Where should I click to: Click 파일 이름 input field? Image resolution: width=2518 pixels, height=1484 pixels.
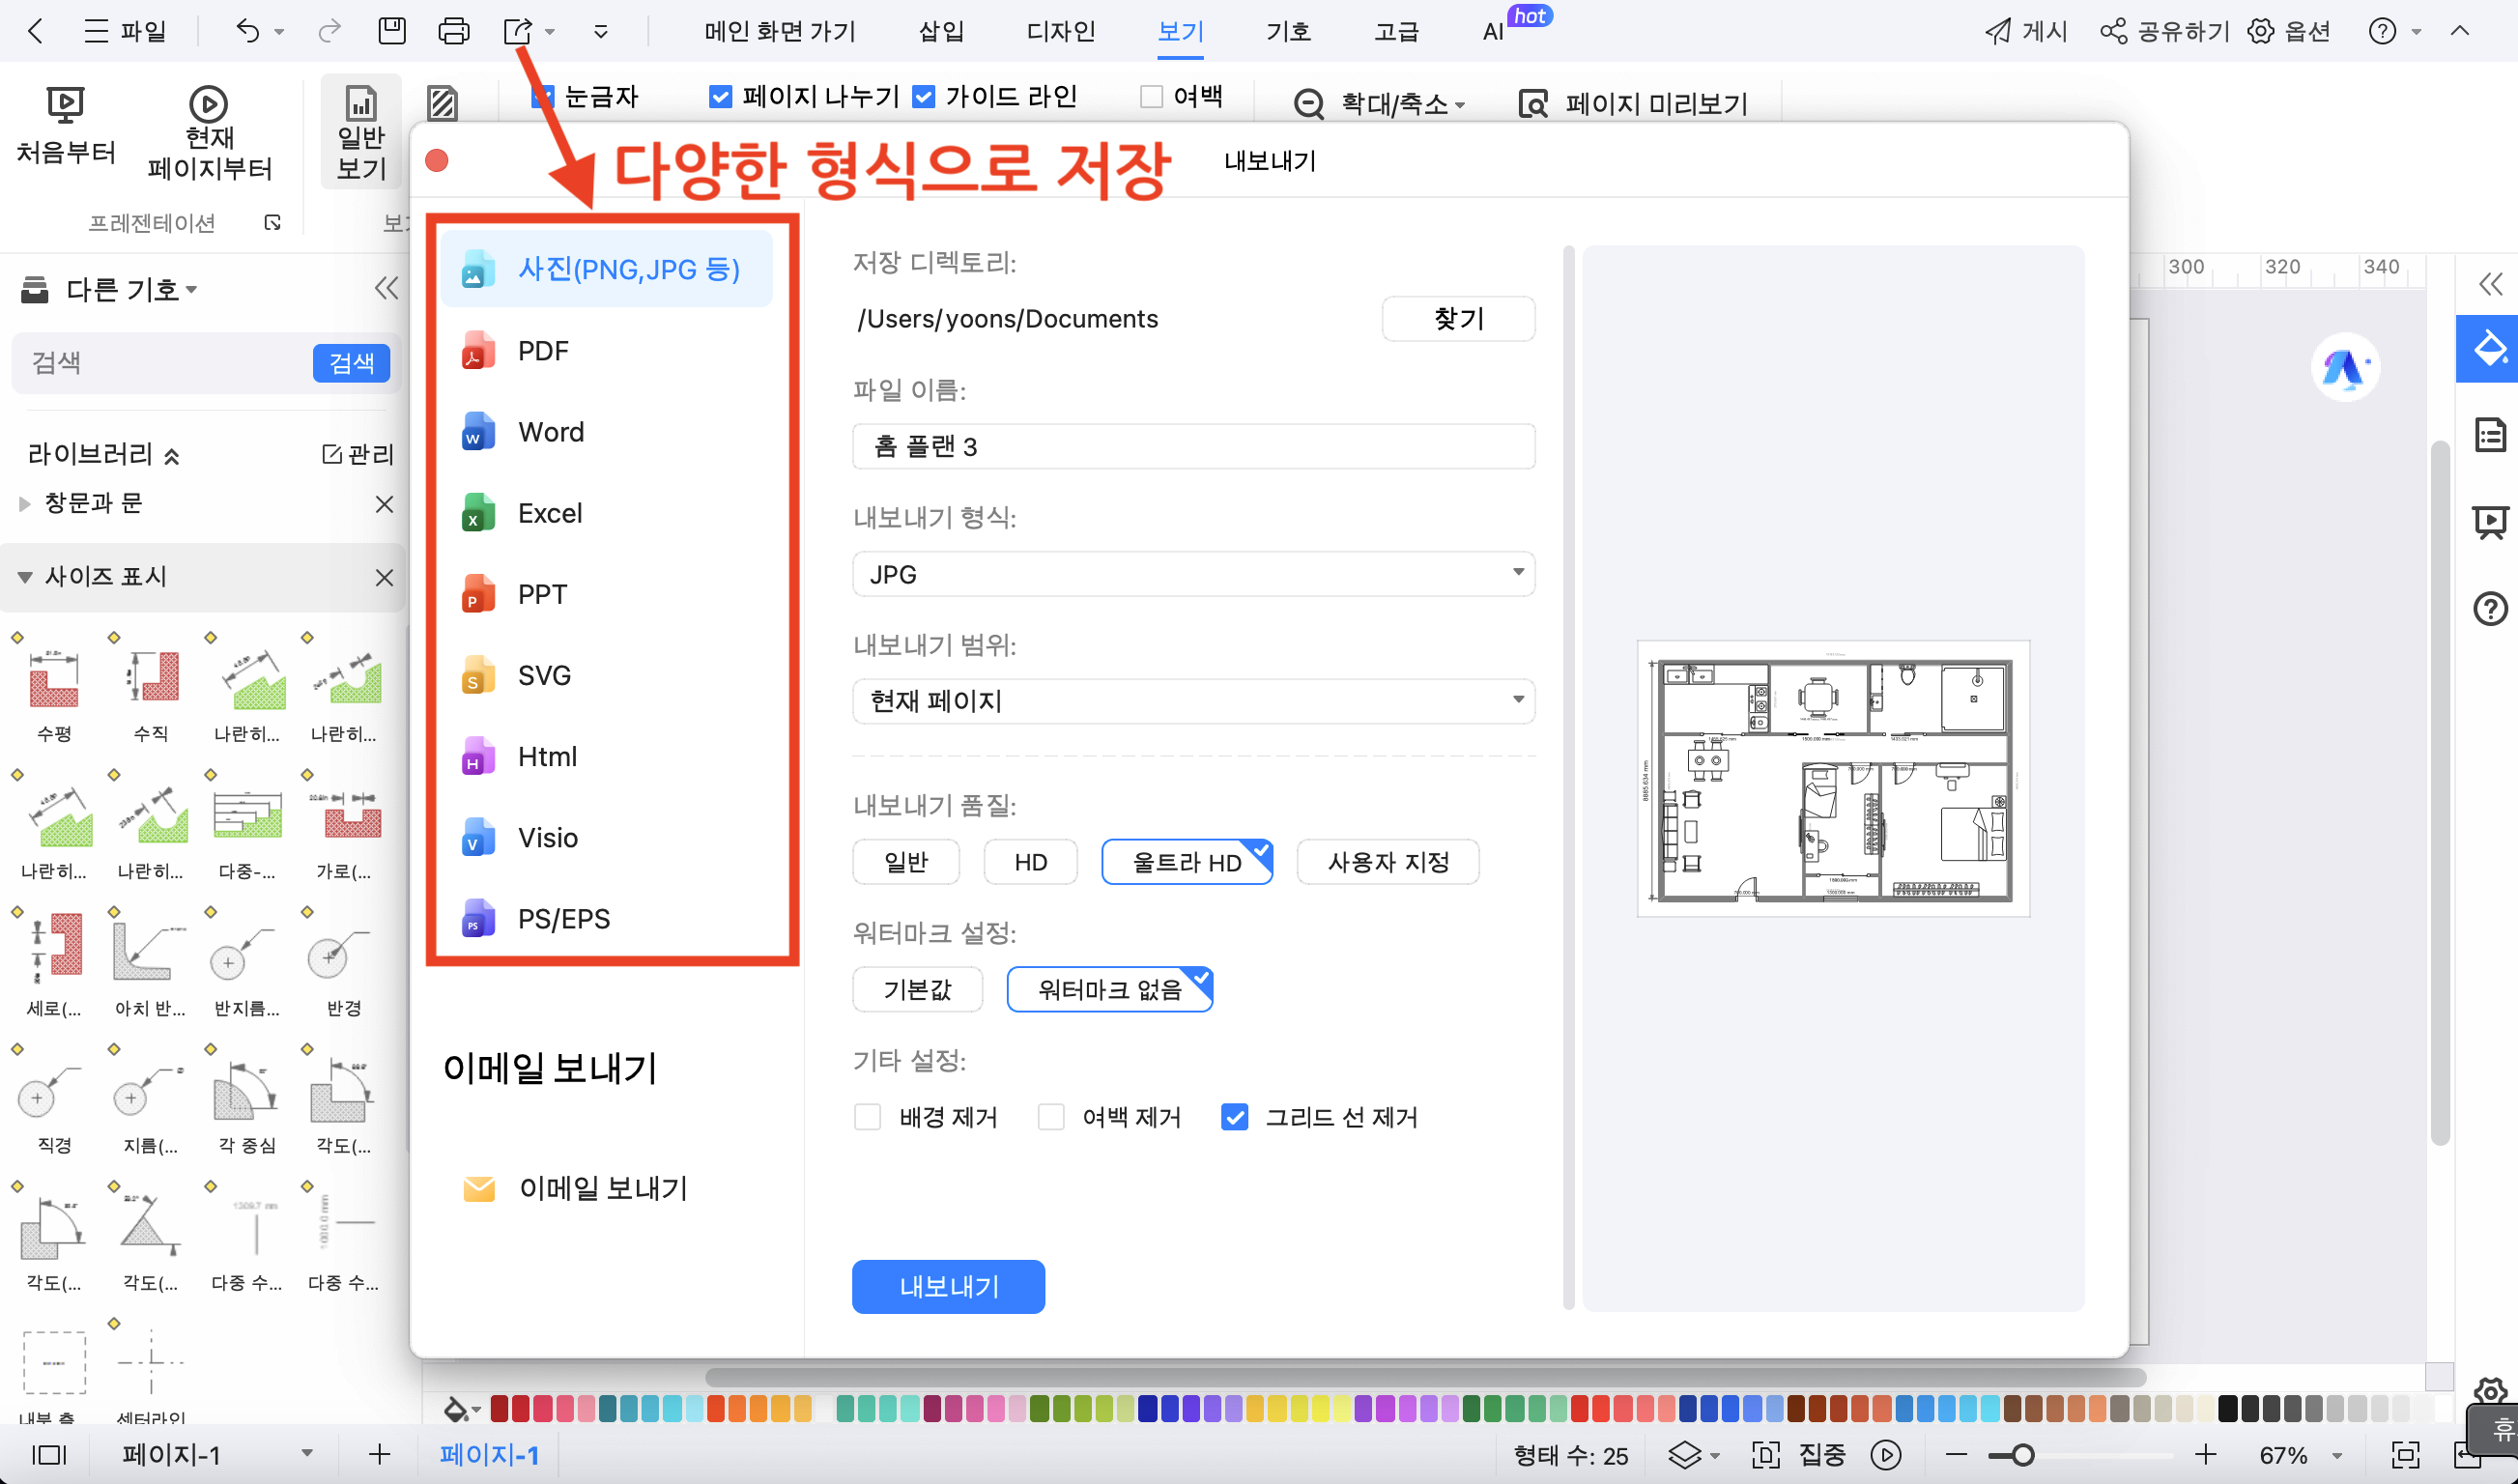[x=1190, y=445]
